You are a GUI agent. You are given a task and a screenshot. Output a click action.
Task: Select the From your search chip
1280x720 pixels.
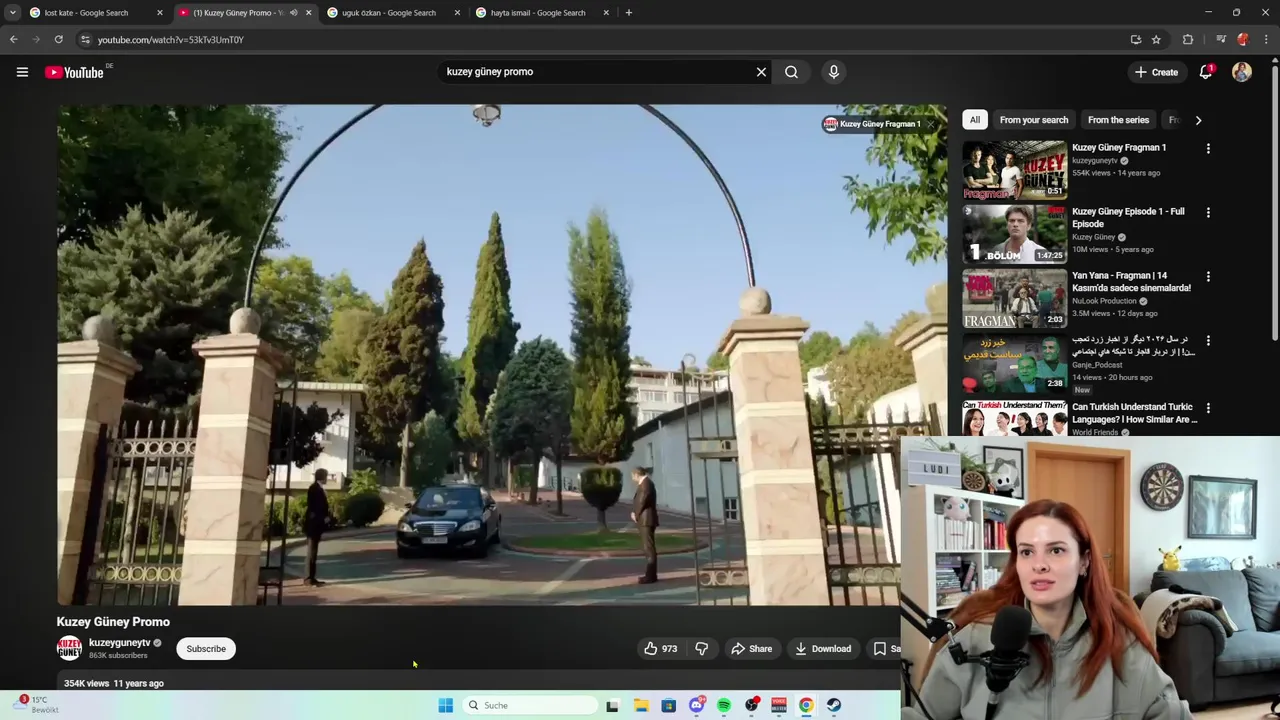click(1033, 120)
